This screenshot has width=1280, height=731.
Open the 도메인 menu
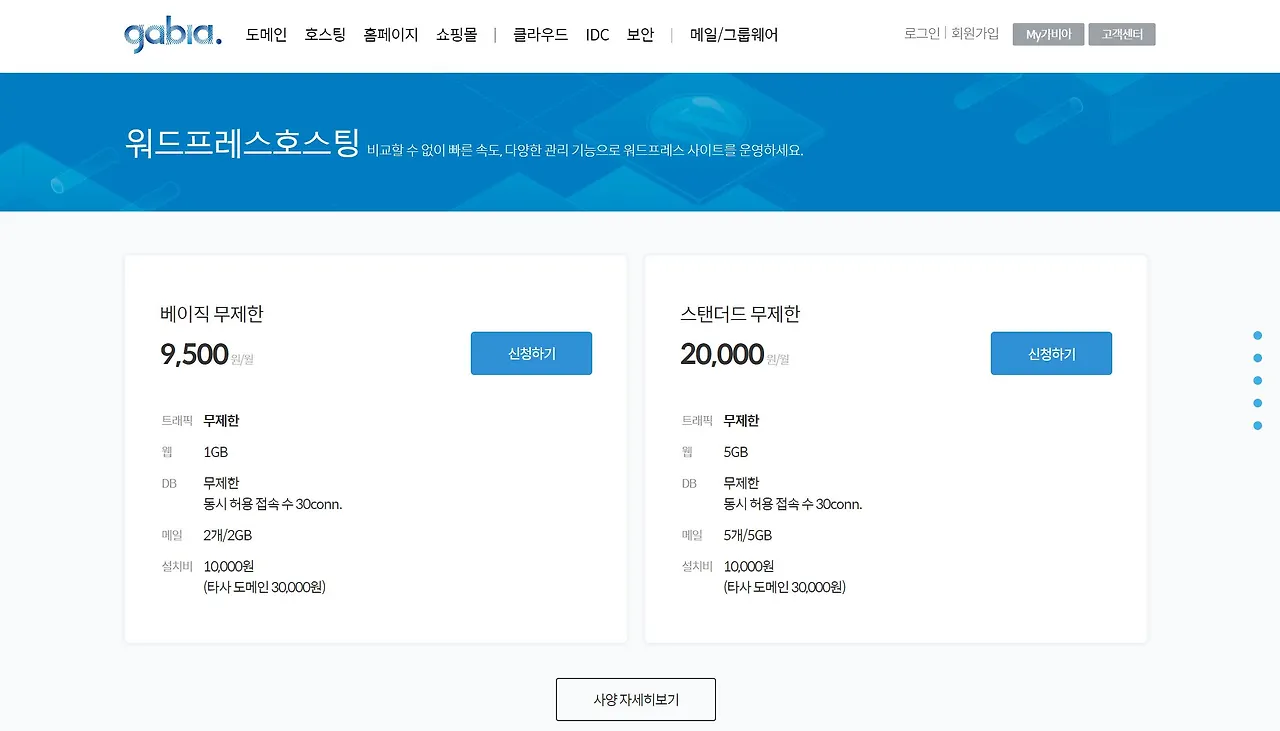click(265, 33)
